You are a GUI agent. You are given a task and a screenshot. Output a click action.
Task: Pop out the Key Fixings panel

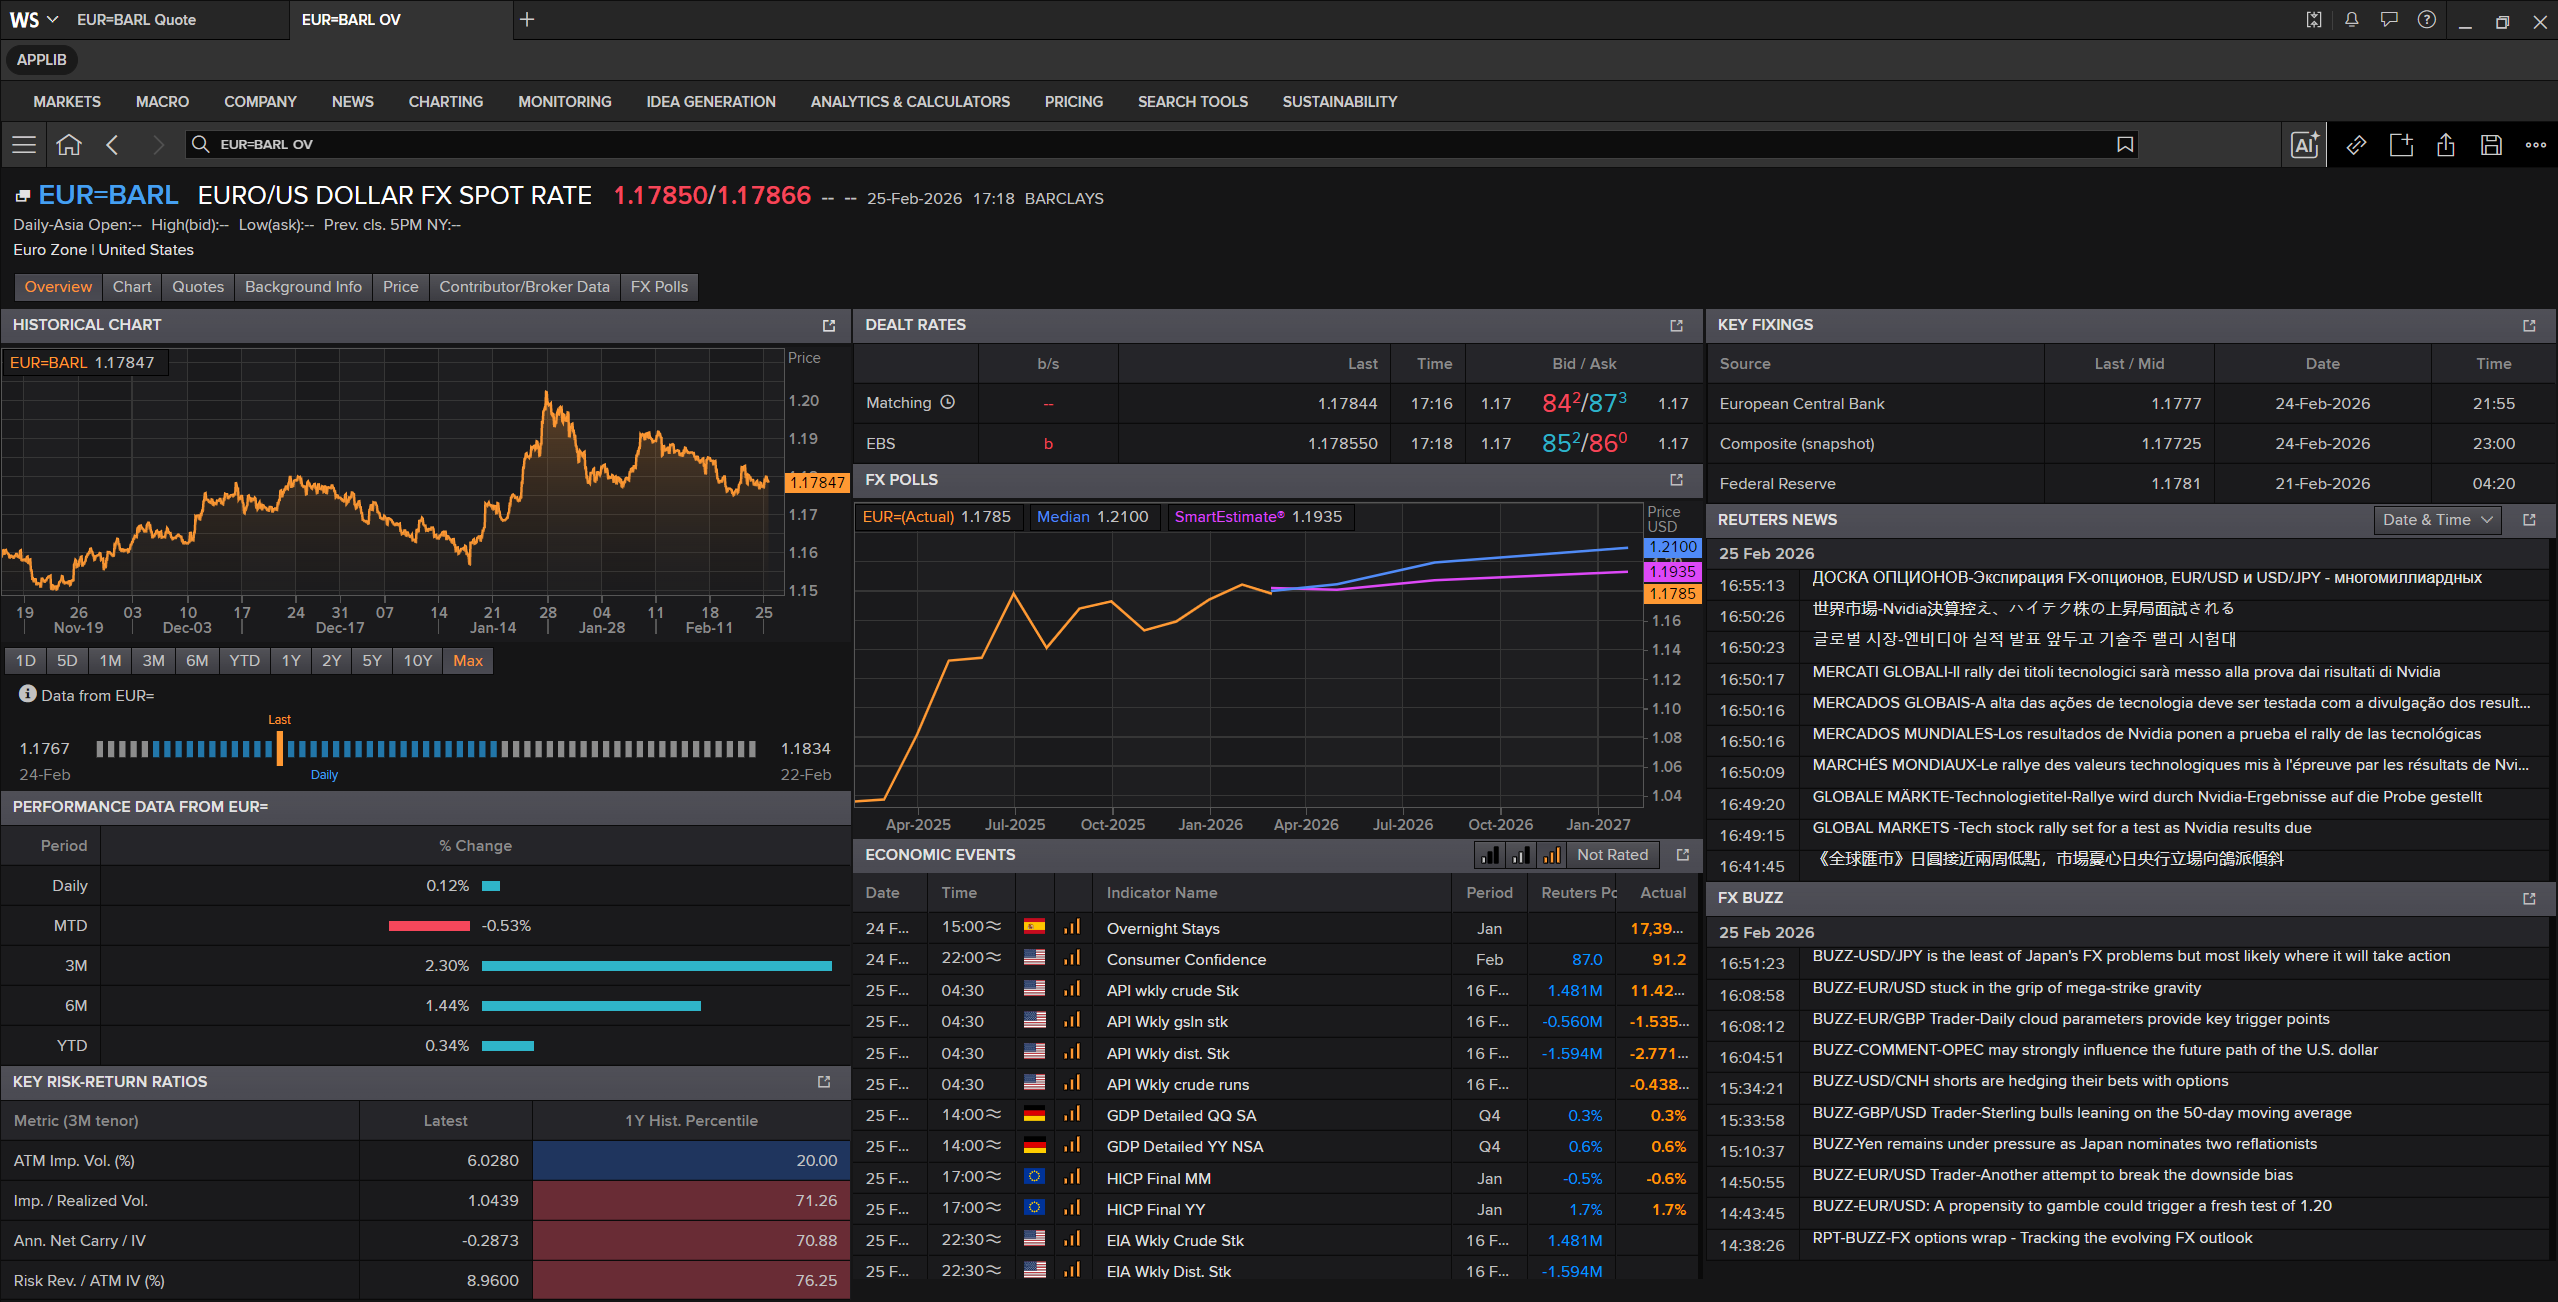[x=2530, y=326]
